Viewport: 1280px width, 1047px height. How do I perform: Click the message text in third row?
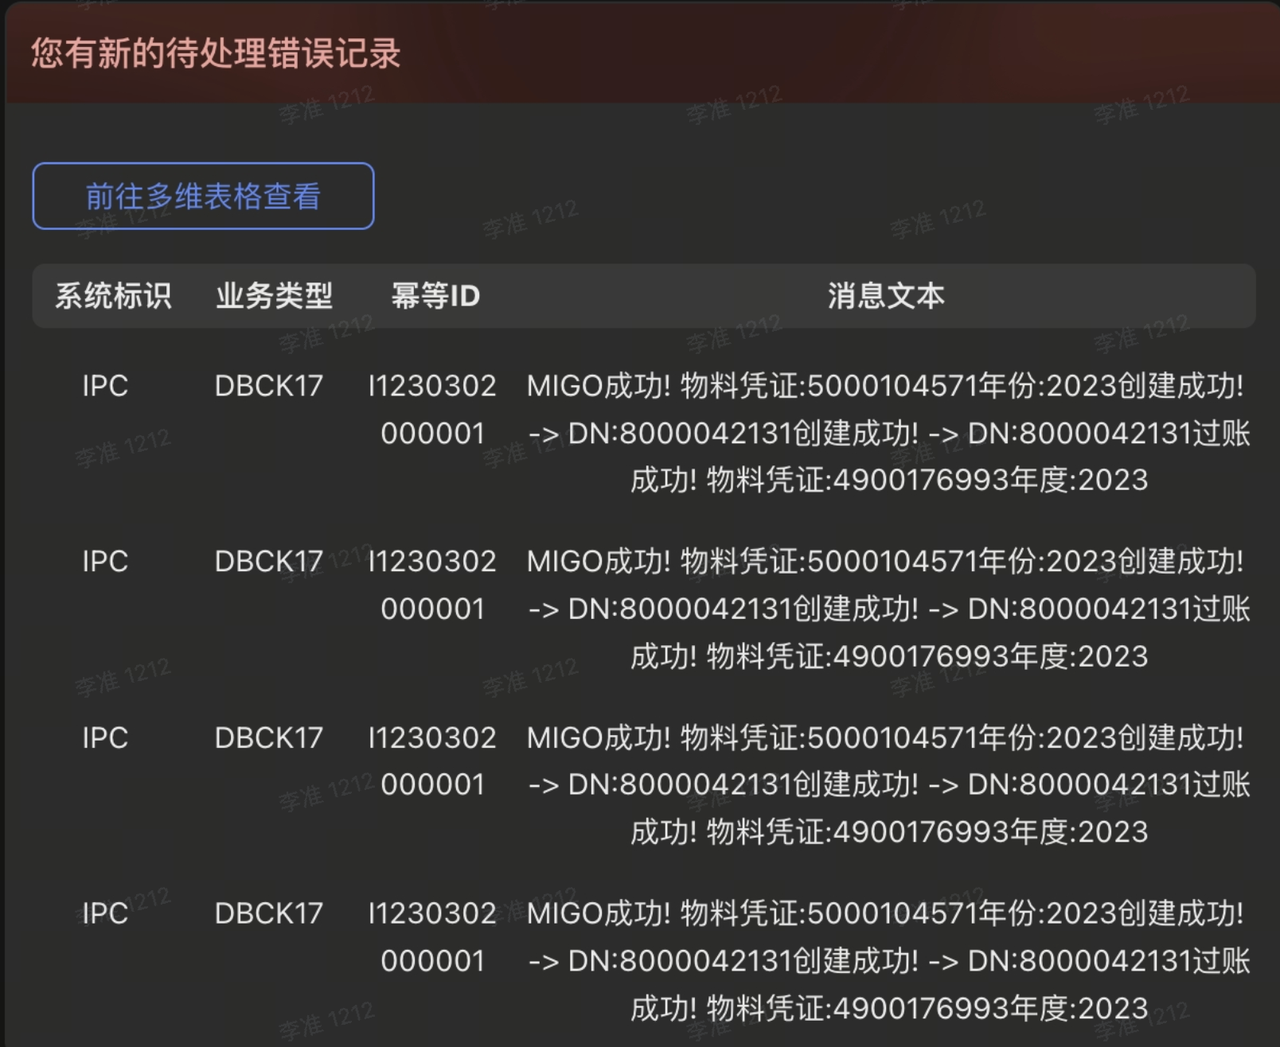(888, 785)
